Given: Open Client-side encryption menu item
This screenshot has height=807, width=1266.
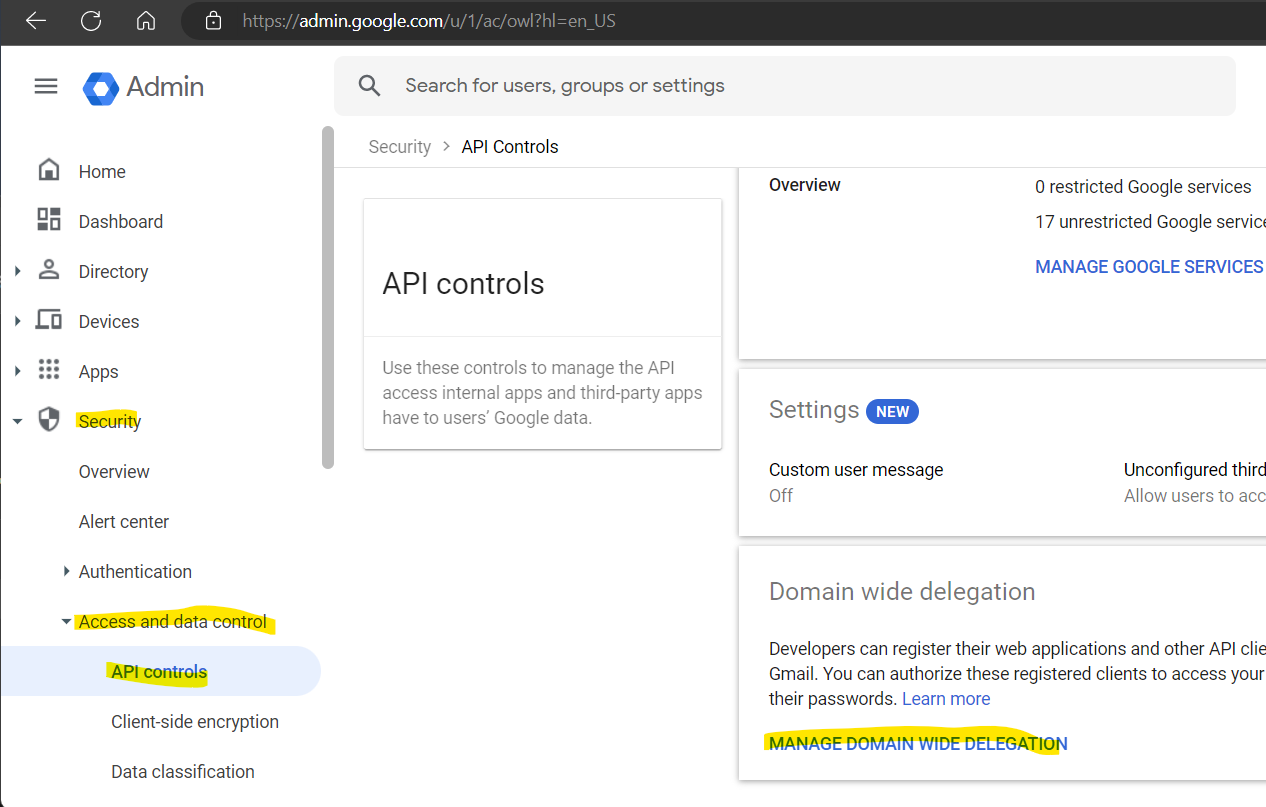Looking at the screenshot, I should tap(194, 721).
